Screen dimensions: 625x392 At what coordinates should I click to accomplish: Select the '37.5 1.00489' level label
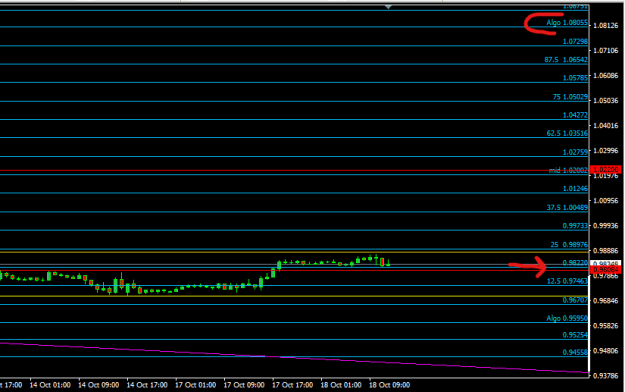point(567,207)
